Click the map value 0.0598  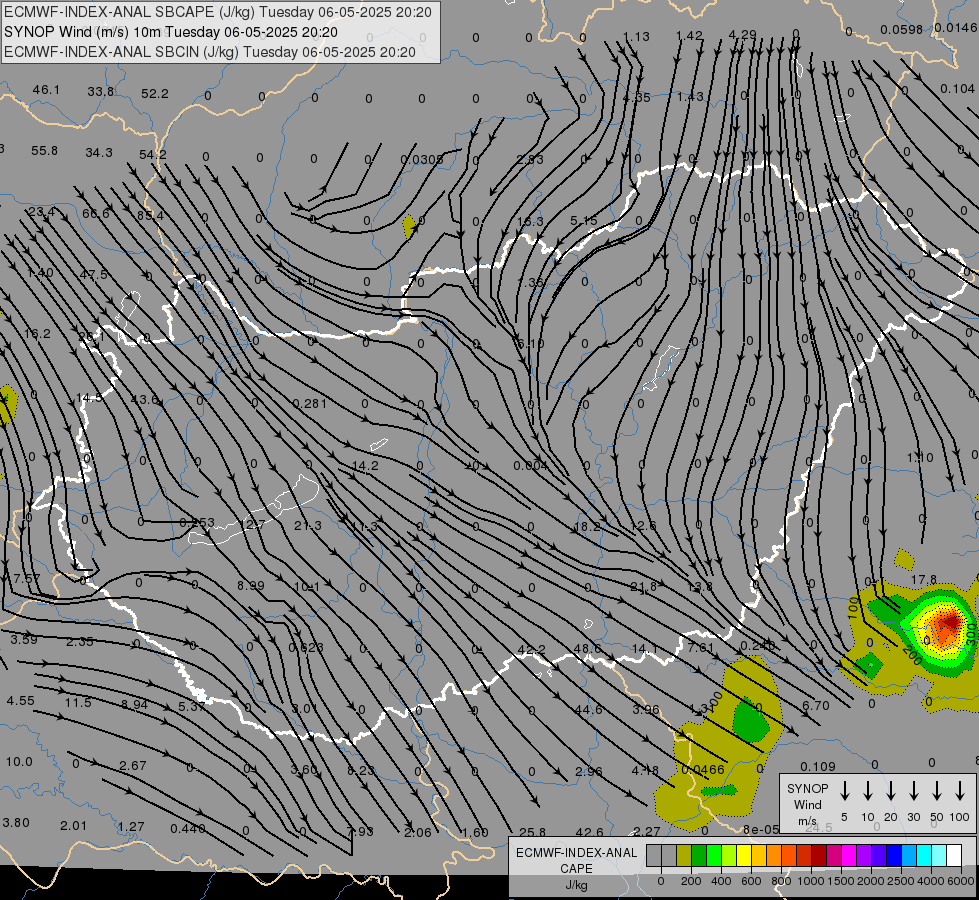point(902,29)
